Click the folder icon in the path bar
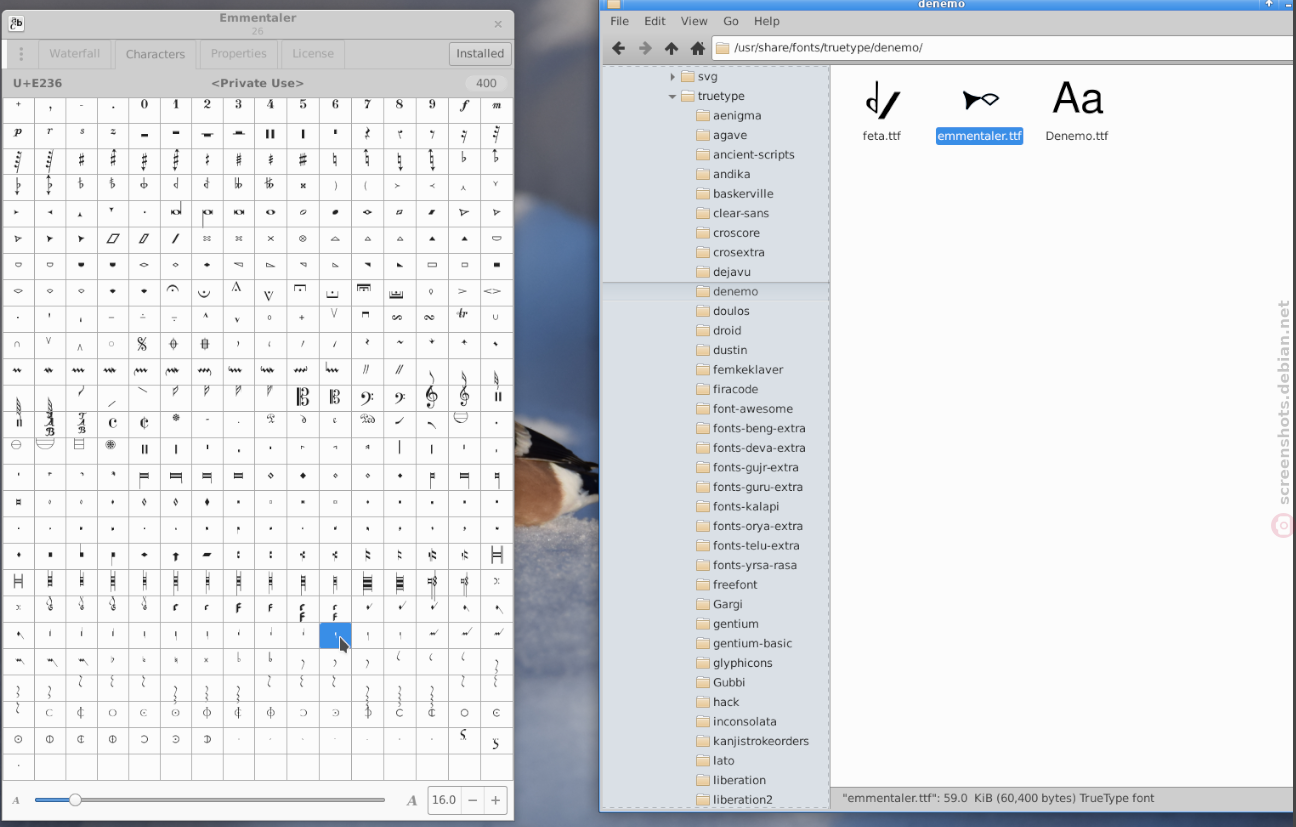1296x827 pixels. (722, 48)
